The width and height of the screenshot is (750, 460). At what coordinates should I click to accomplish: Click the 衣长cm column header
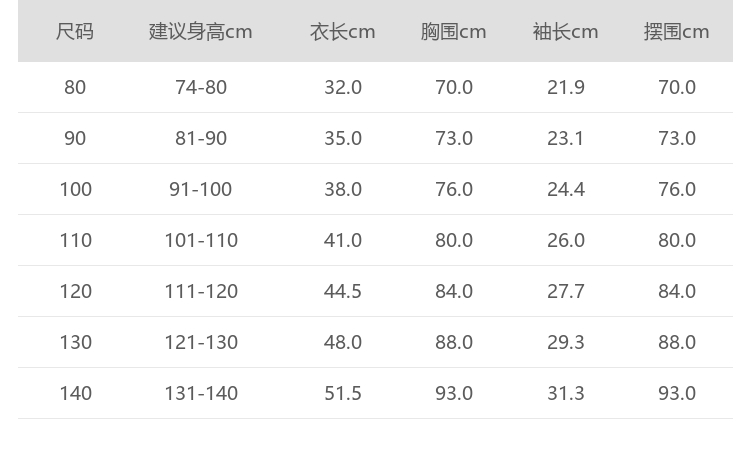click(343, 31)
